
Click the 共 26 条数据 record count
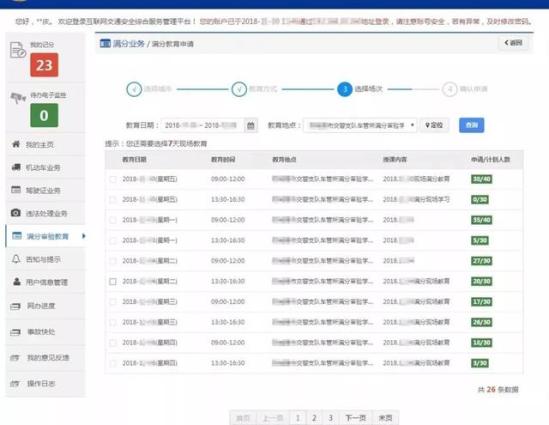pyautogui.click(x=498, y=389)
